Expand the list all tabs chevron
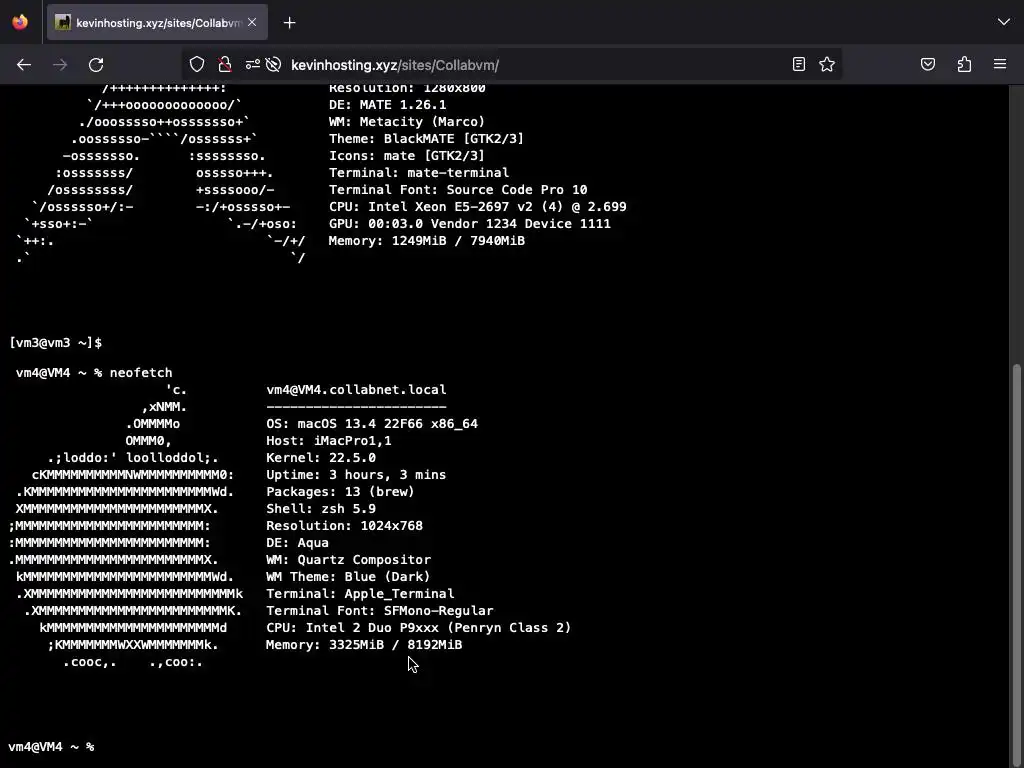Screen dimensions: 1024x768 point(1004,22)
